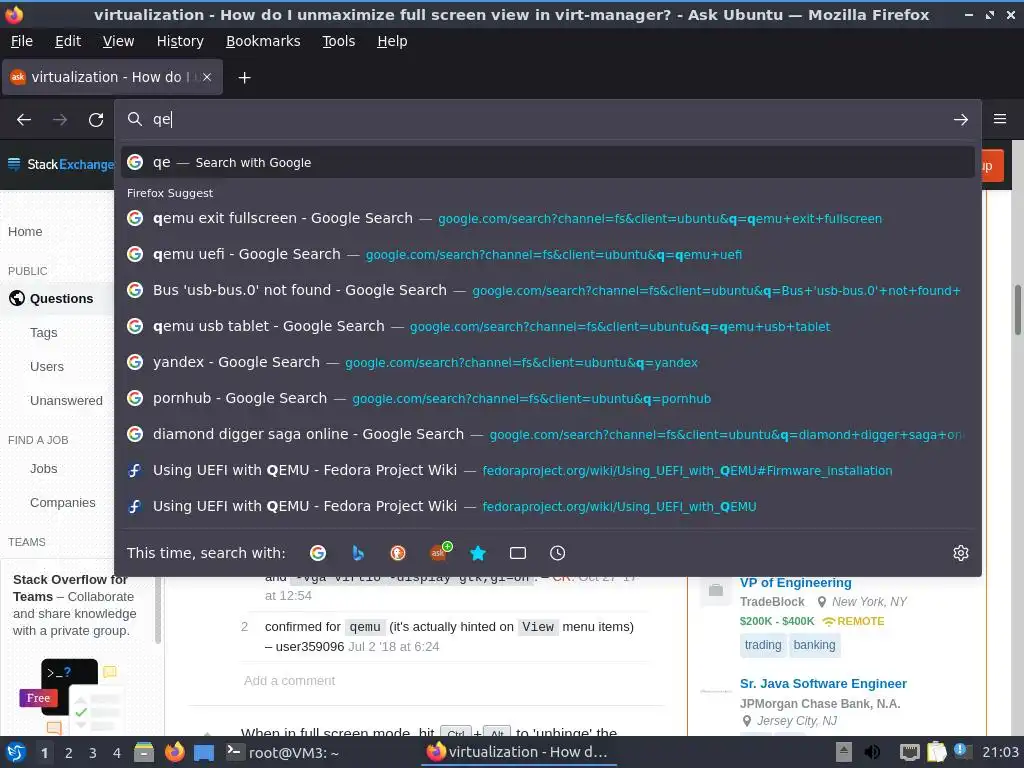
Task: Open search settings gear icon
Action: 961,553
